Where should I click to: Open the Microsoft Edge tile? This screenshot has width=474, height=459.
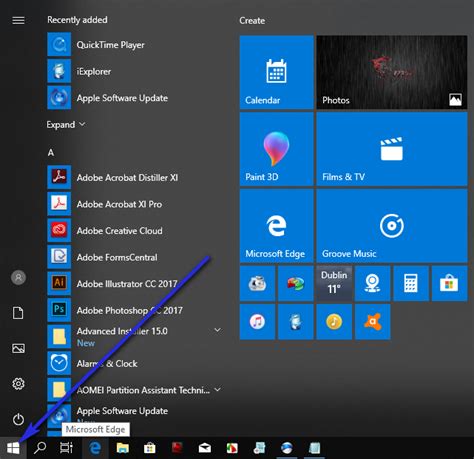277,226
